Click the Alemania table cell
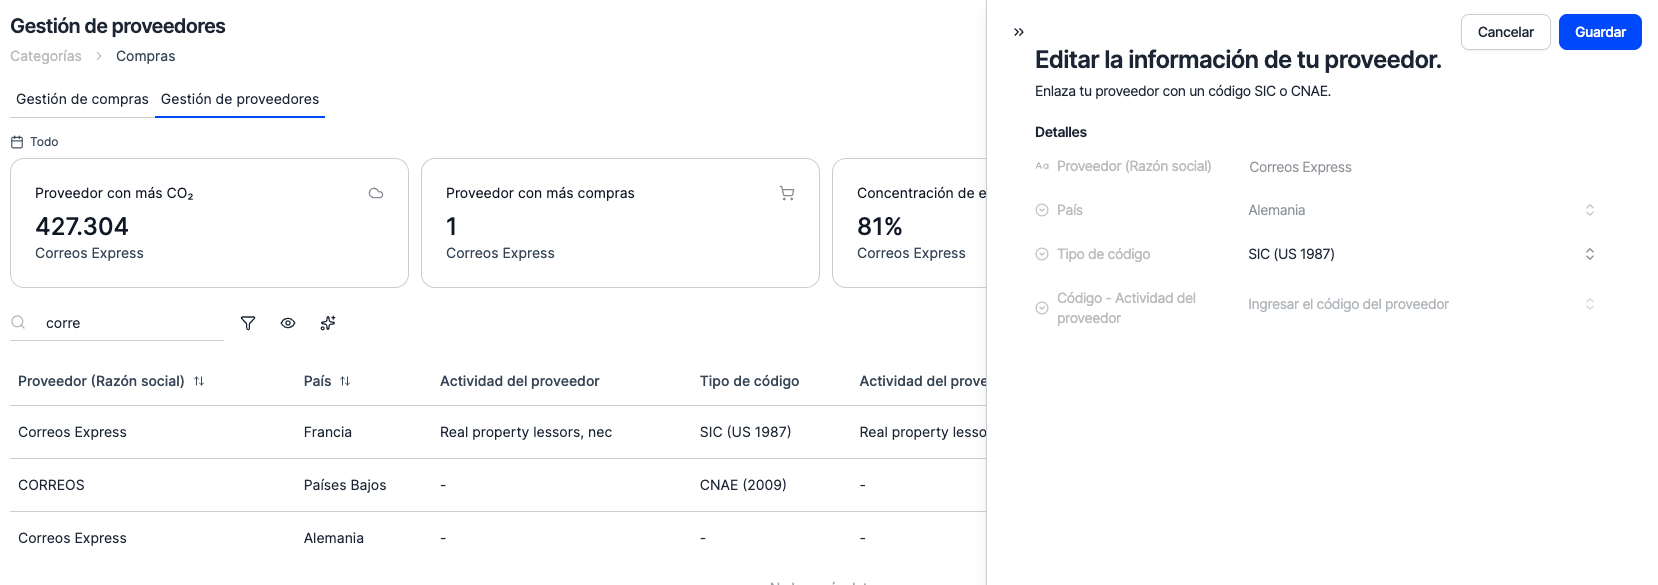The height and width of the screenshot is (585, 1658). click(x=334, y=538)
